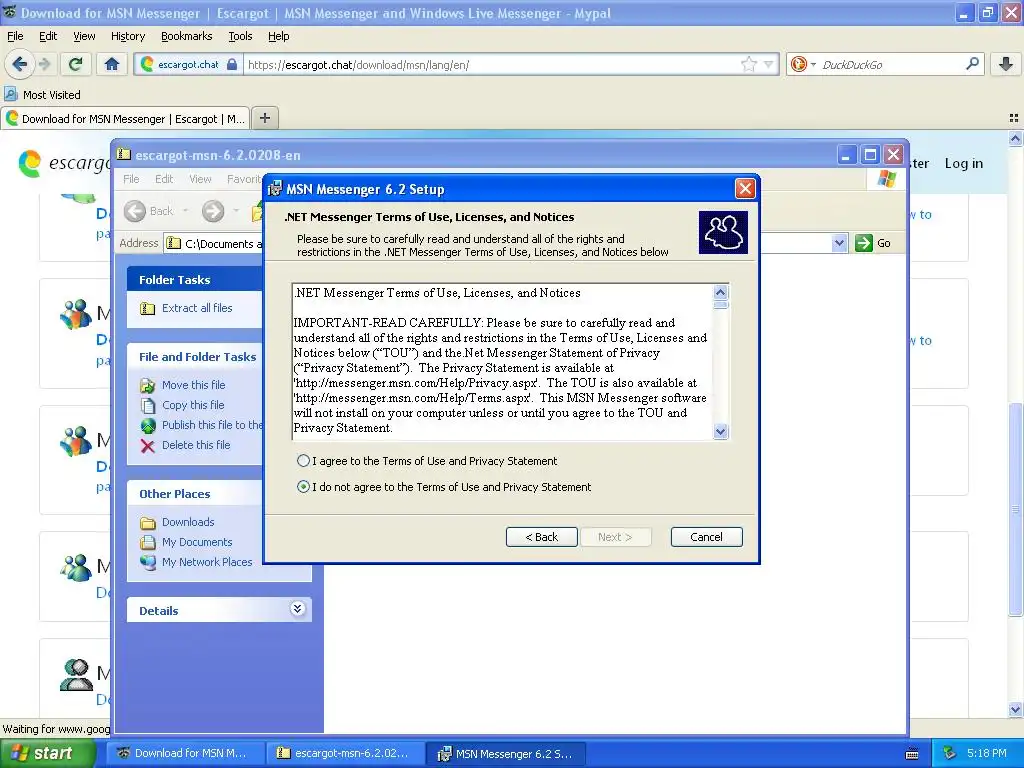The image size is (1024, 768).
Task: Click the padlock site identity icon
Action: pos(231,64)
